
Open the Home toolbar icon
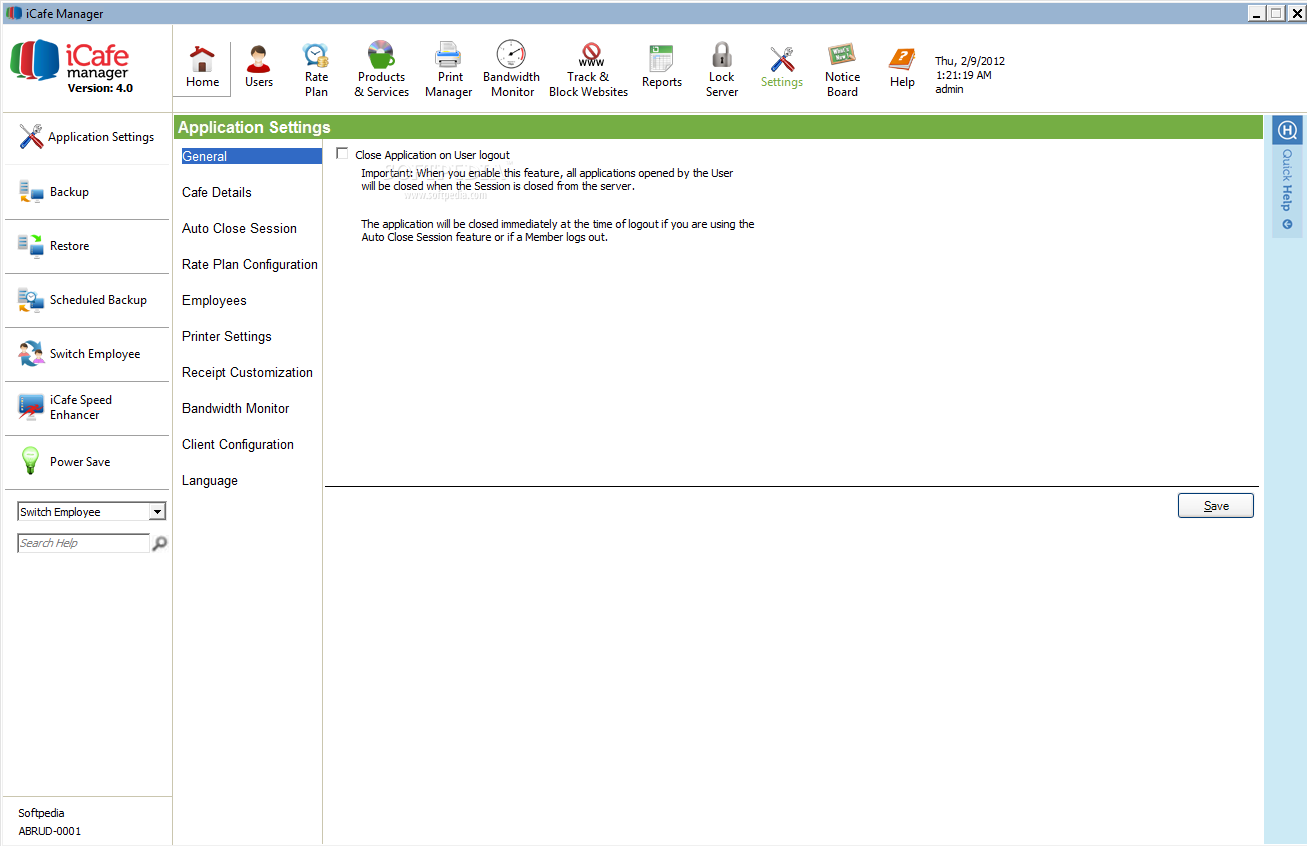tap(202, 57)
